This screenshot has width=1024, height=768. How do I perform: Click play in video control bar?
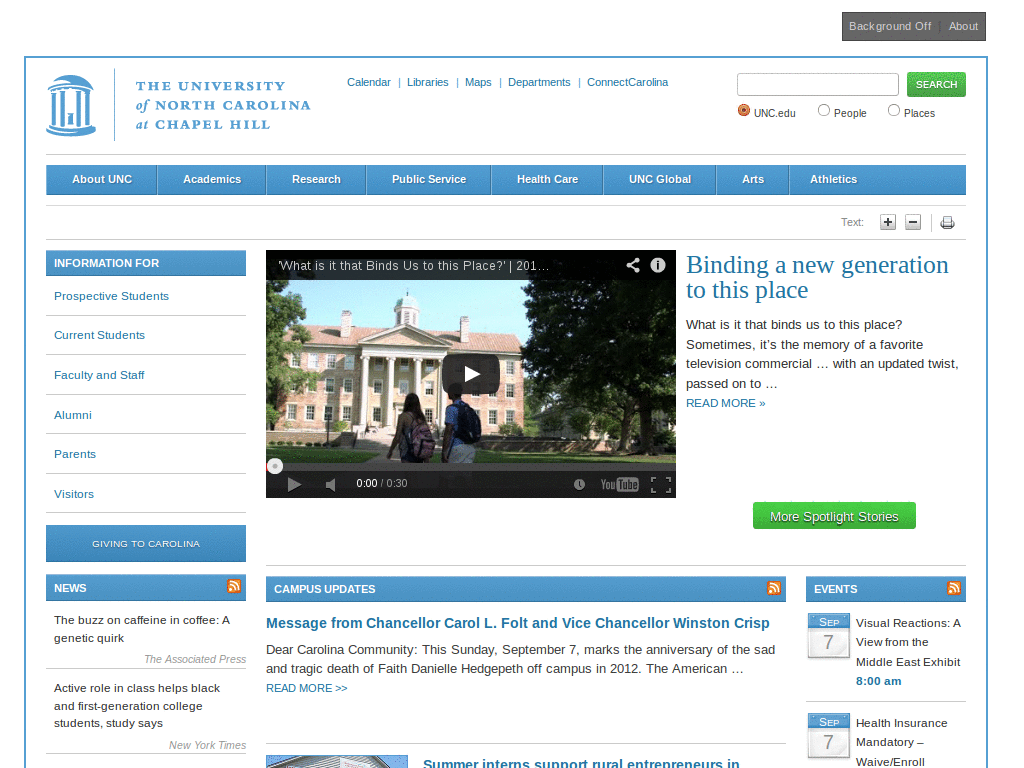[x=294, y=484]
